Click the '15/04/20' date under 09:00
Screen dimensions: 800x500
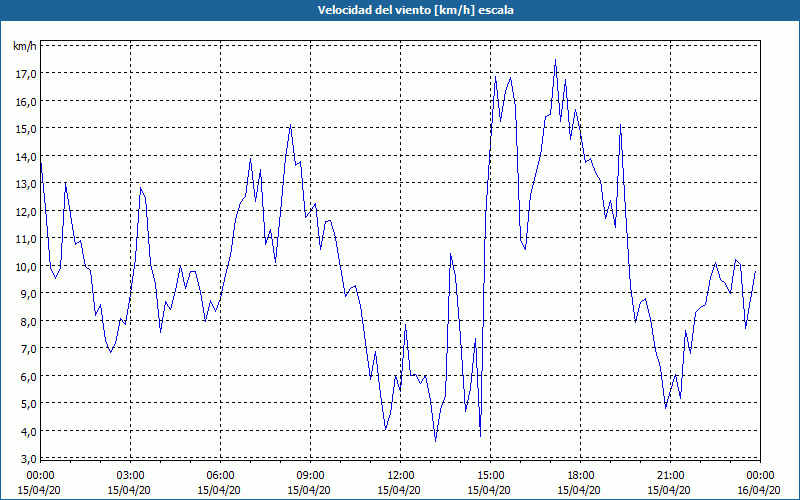309,490
